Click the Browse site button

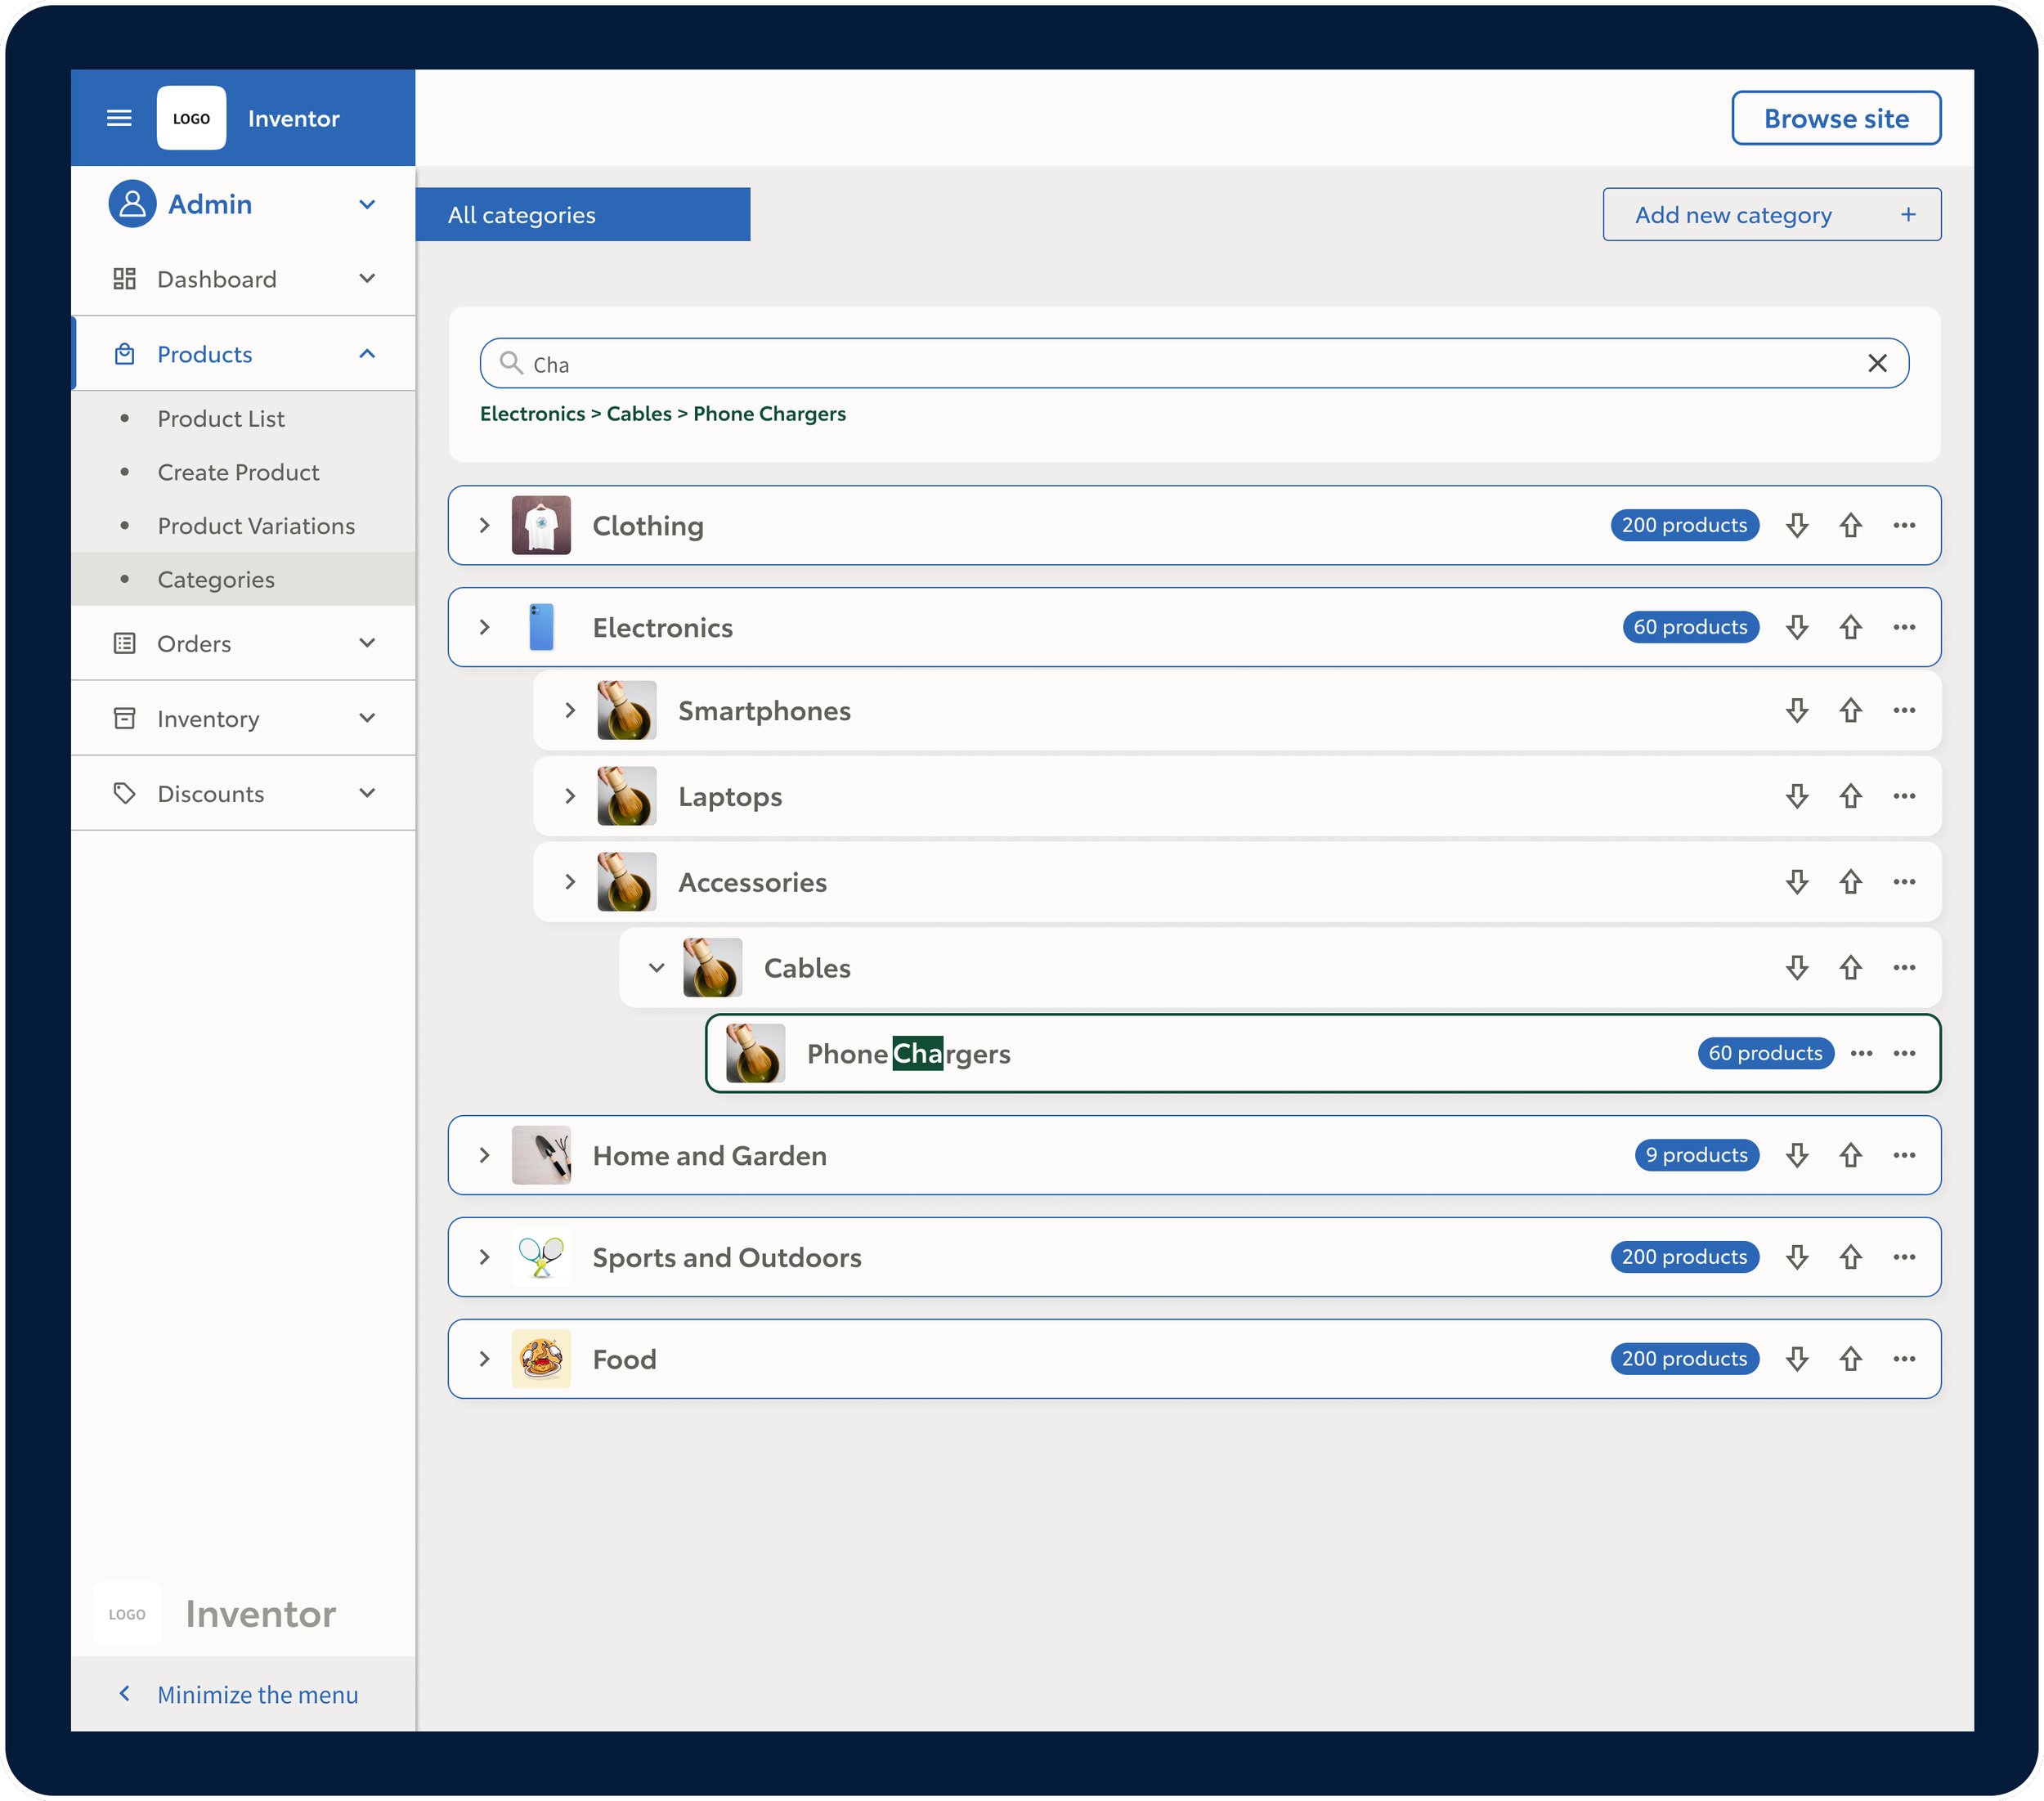(1835, 118)
